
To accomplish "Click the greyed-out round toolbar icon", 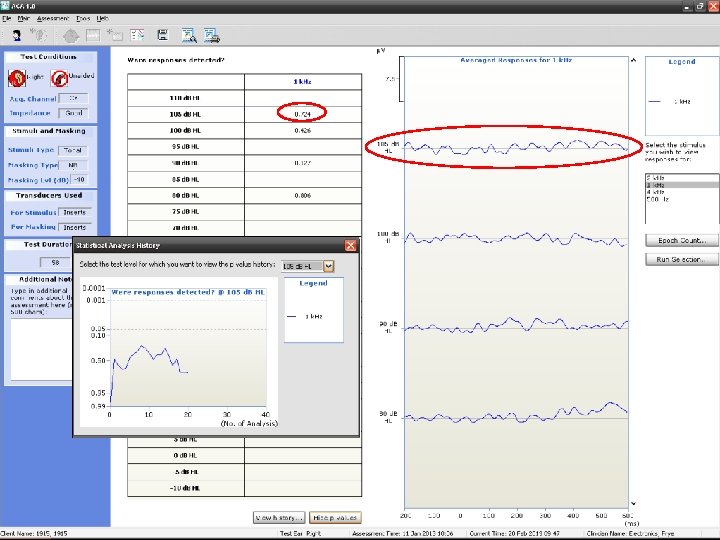I will point(71,36).
